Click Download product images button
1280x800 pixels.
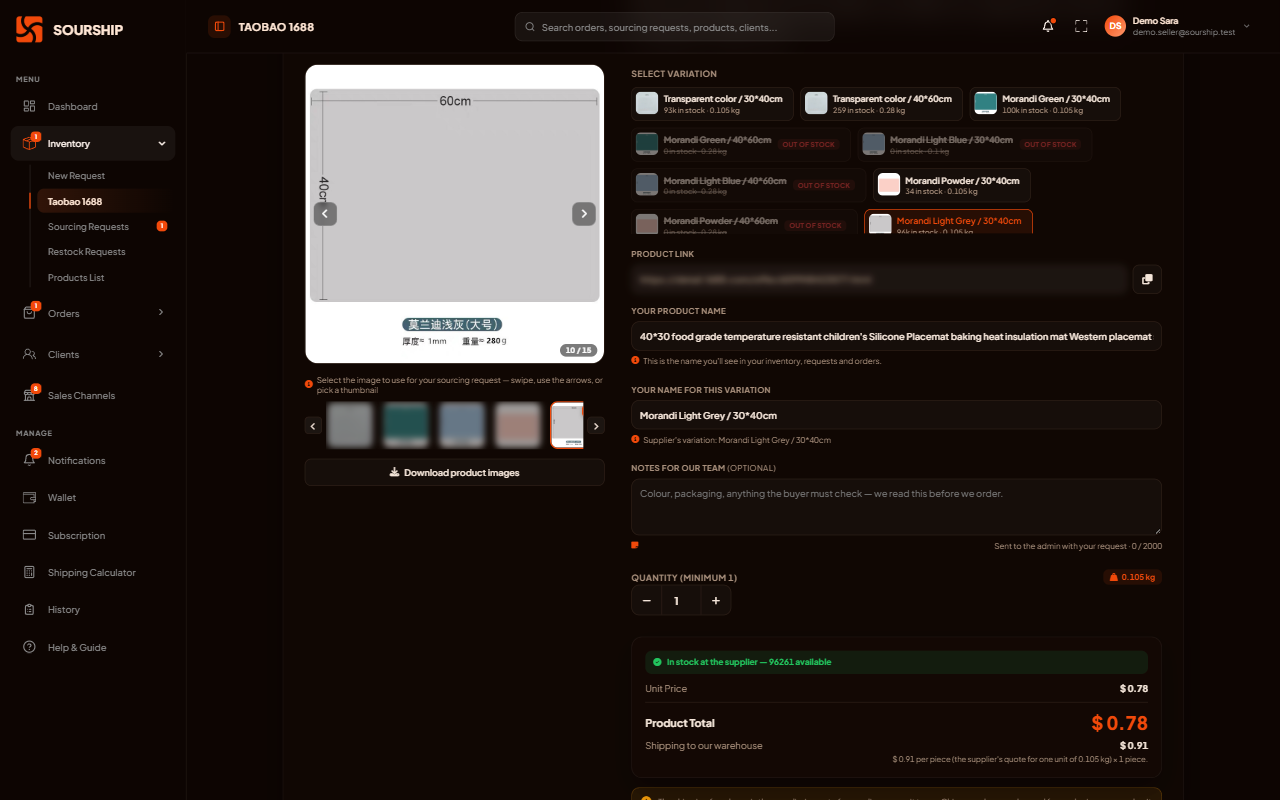click(x=455, y=472)
